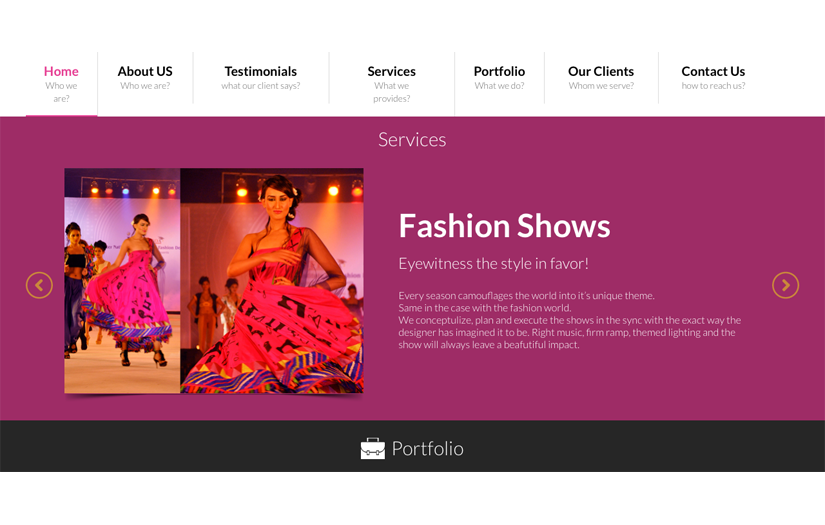
Task: Click the Services section title
Action: point(412,140)
